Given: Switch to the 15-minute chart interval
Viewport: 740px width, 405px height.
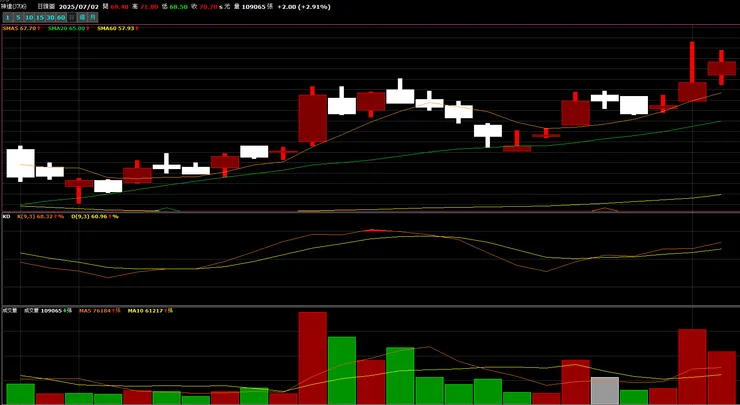Looking at the screenshot, I should tap(40, 17).
